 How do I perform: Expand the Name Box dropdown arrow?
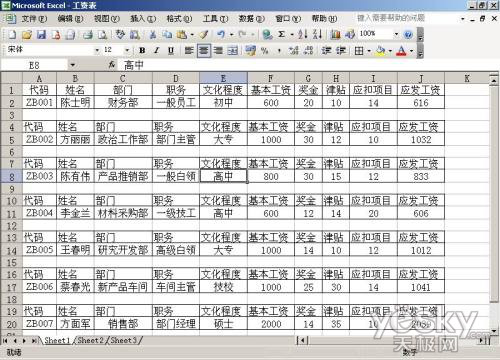[x=72, y=65]
